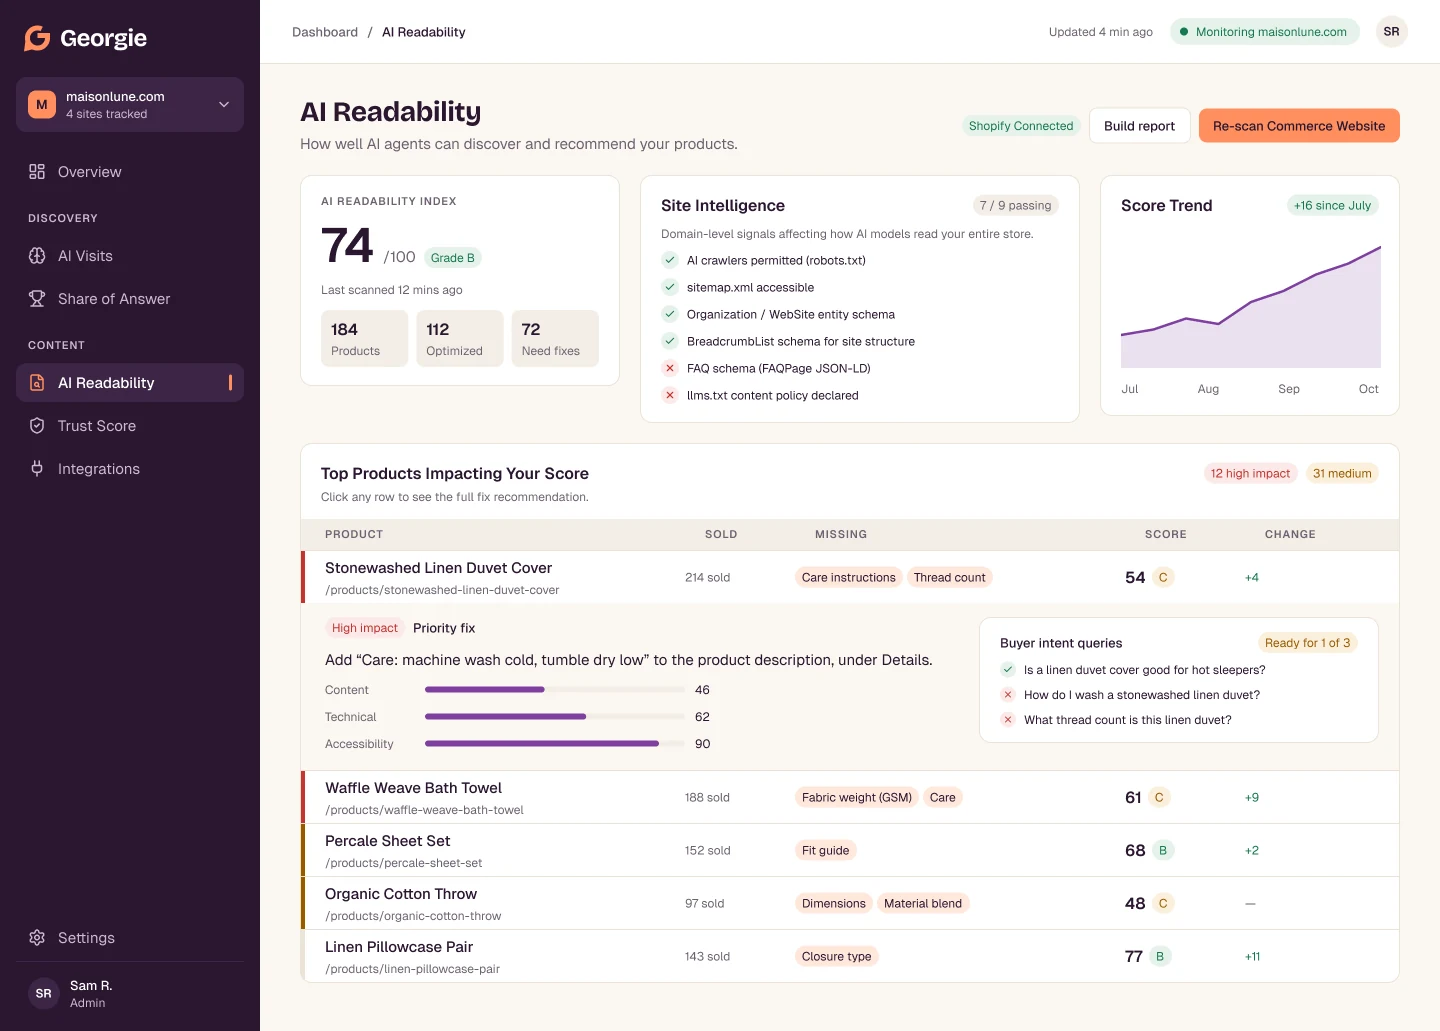Click the AI Readability document icon
Screen dimensions: 1440x1031
point(37,383)
